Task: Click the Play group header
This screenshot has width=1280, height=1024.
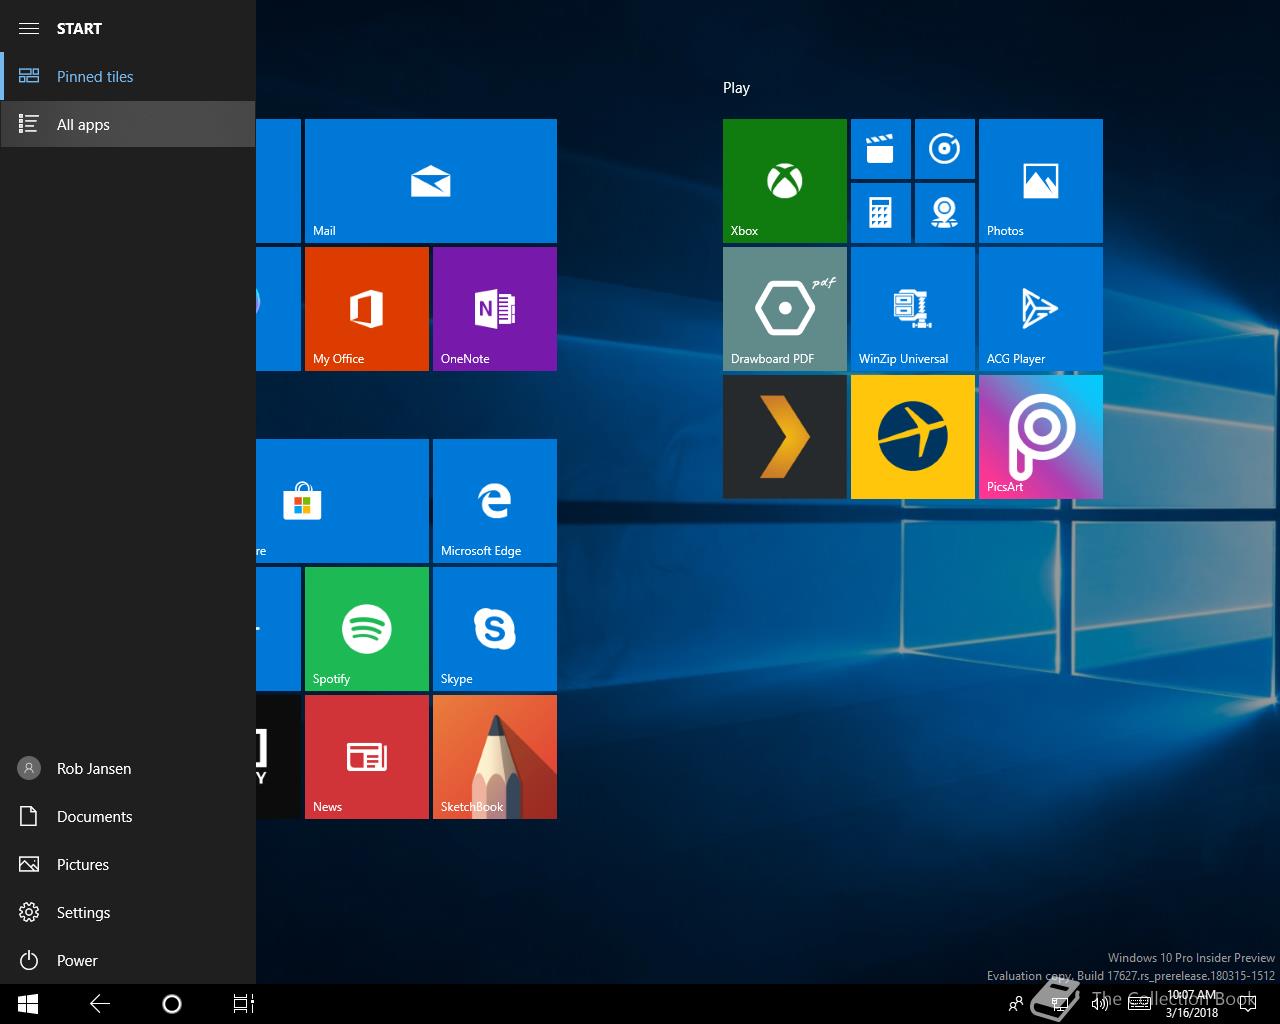Action: coord(736,88)
